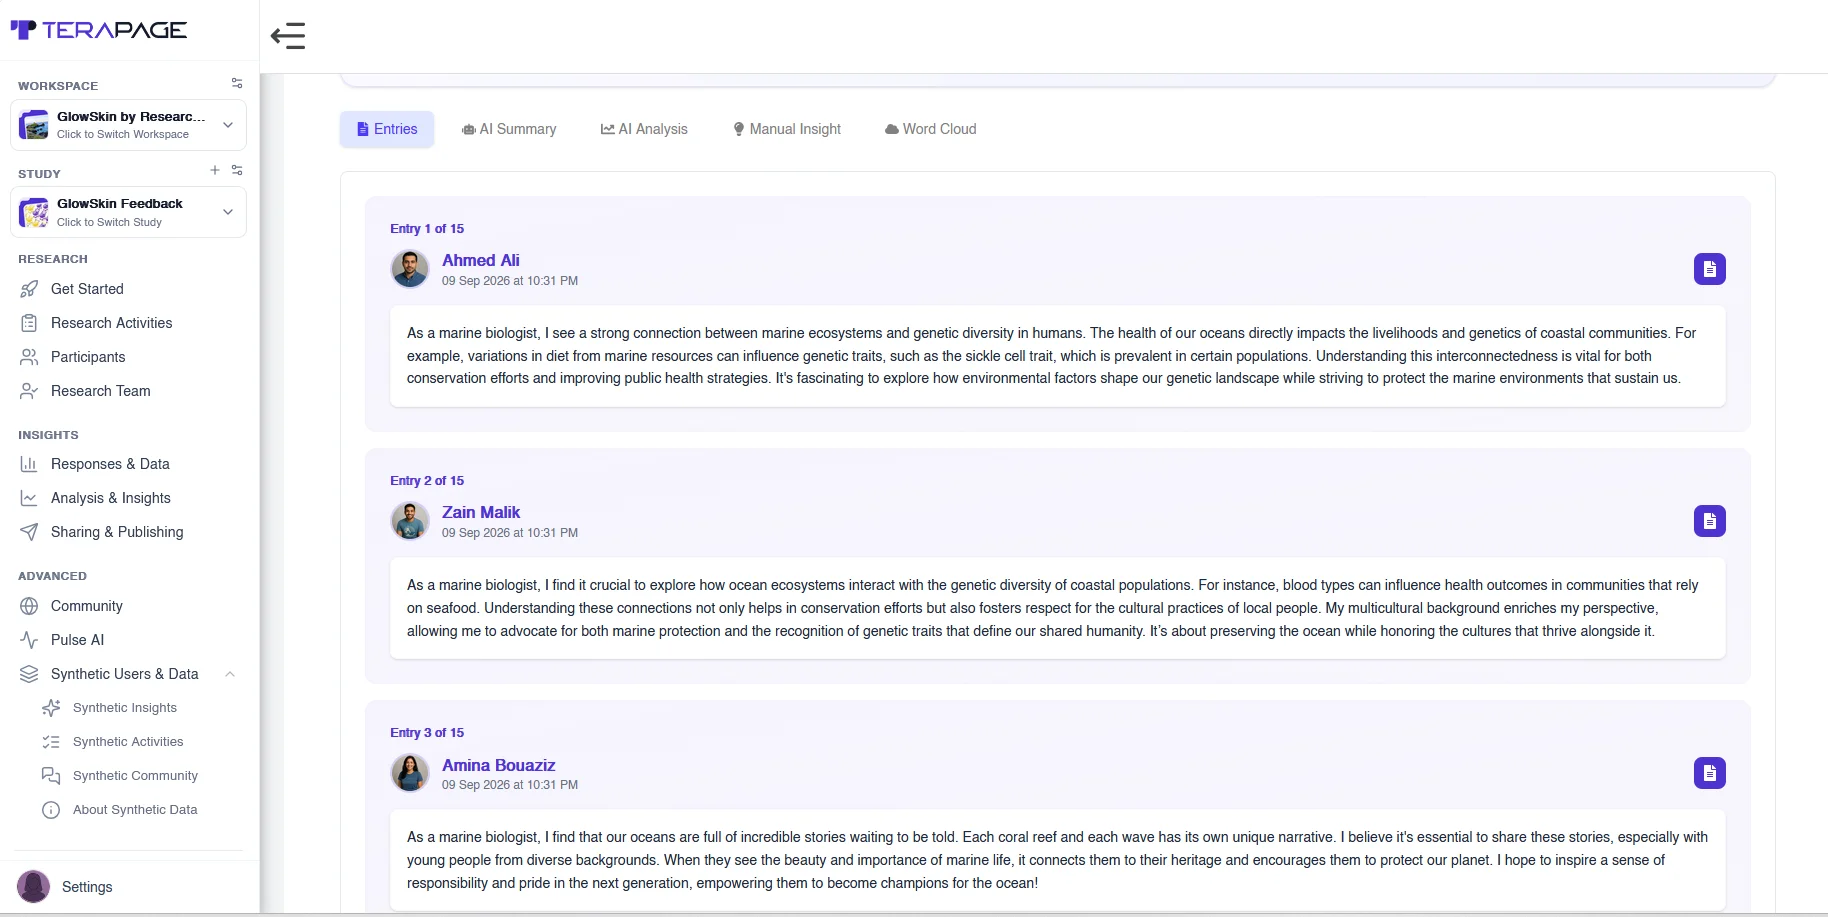Click the 'Entry 2 of 15' label
Screen dimensions: 1828x917
click(427, 481)
